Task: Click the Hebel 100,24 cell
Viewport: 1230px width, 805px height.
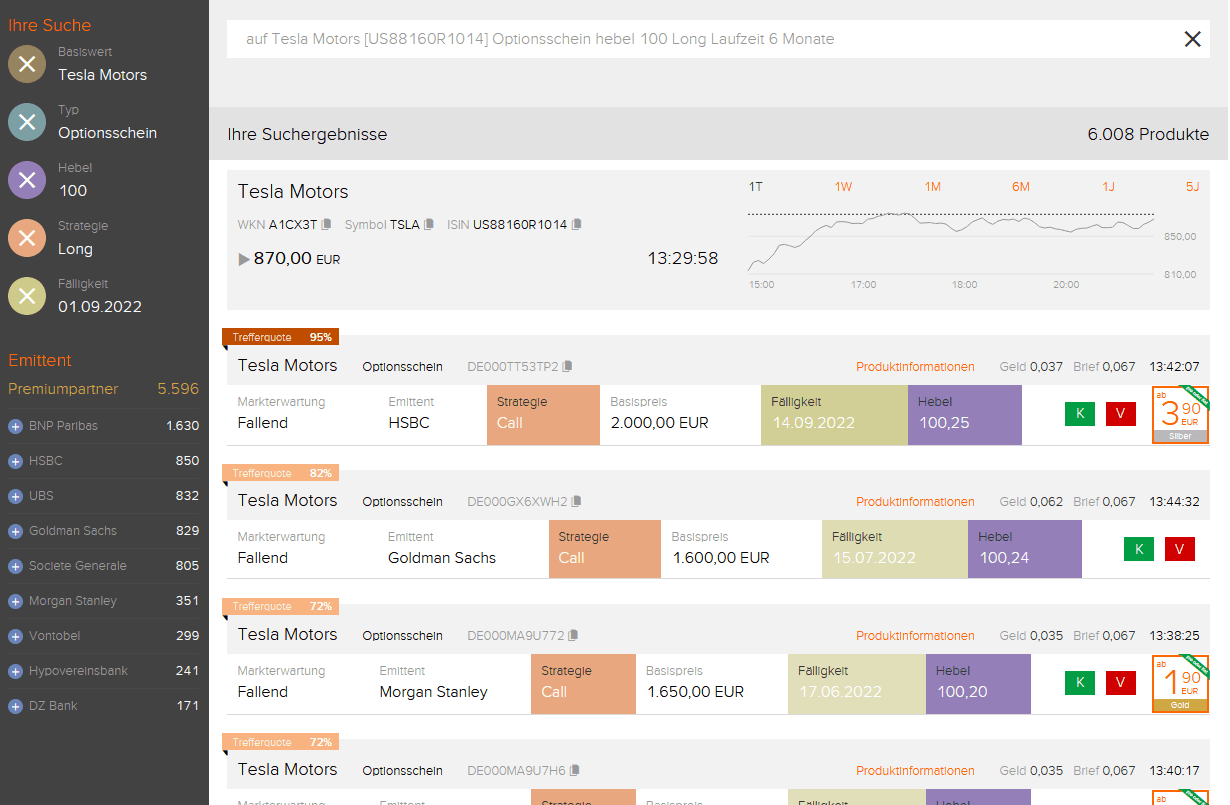Action: [1025, 549]
